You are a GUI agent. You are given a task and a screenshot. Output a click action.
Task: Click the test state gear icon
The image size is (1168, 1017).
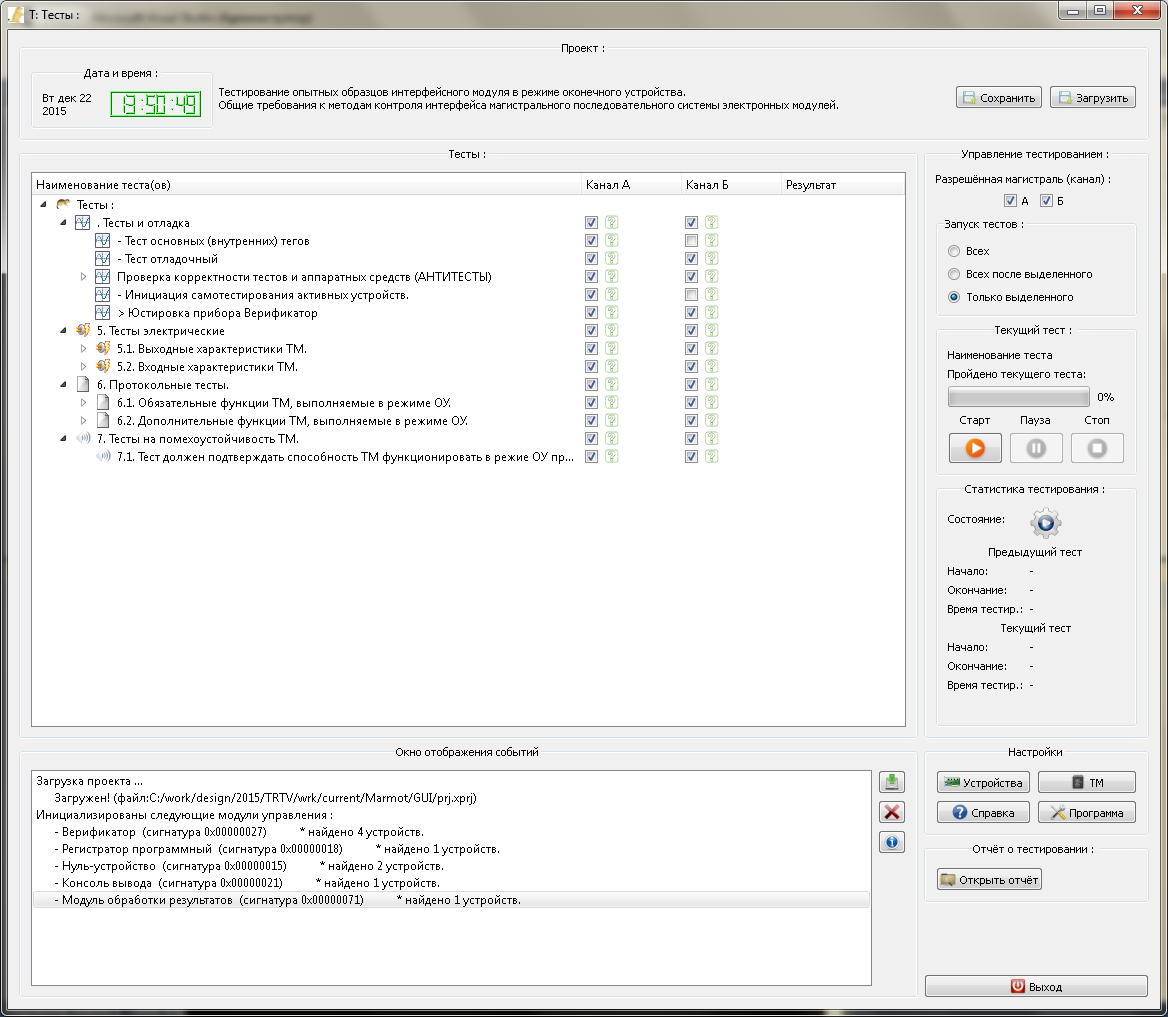(x=1045, y=522)
